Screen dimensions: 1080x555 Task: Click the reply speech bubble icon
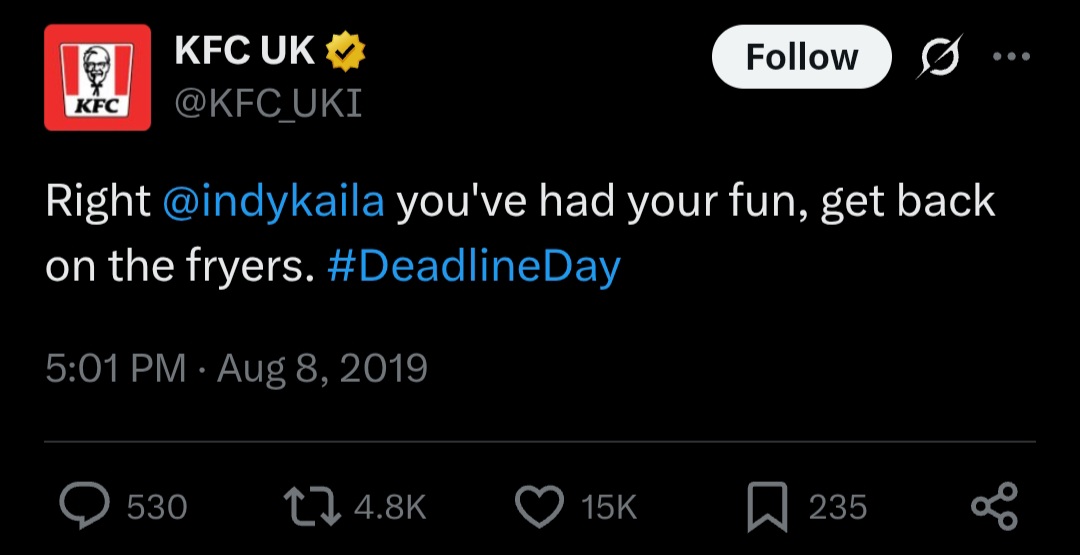84,507
